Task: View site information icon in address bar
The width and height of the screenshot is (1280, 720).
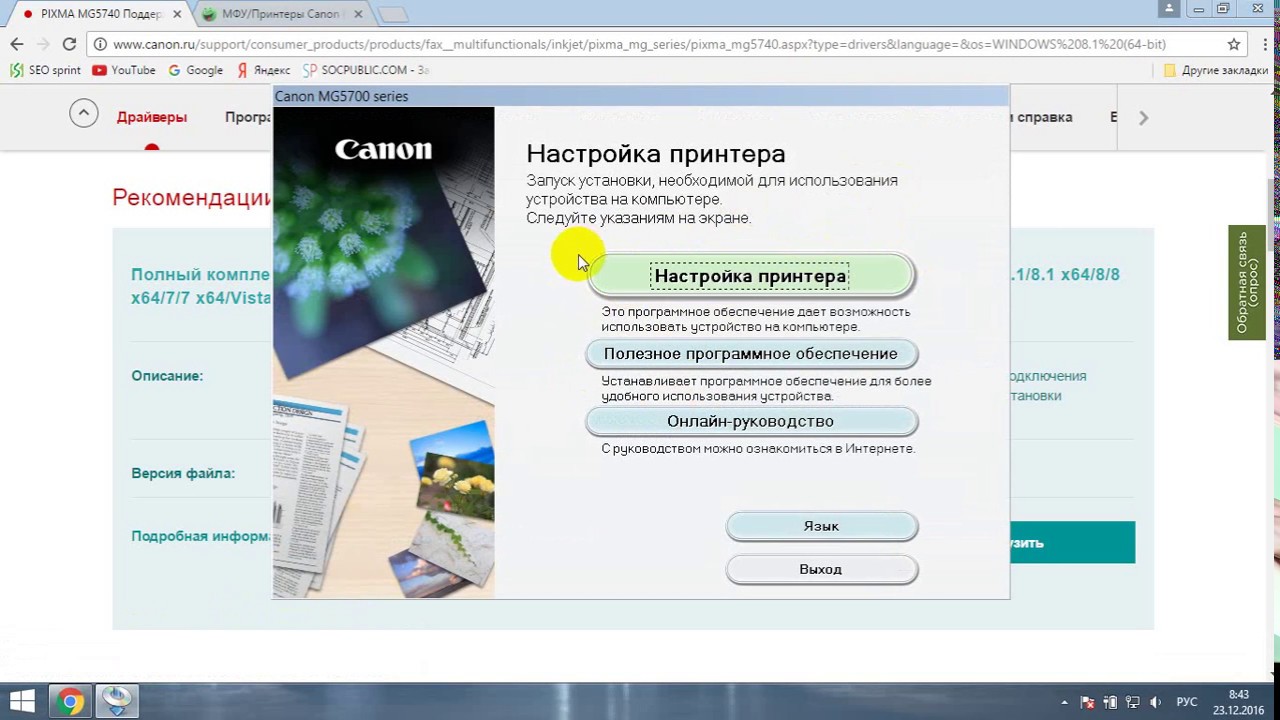Action: pyautogui.click(x=100, y=44)
